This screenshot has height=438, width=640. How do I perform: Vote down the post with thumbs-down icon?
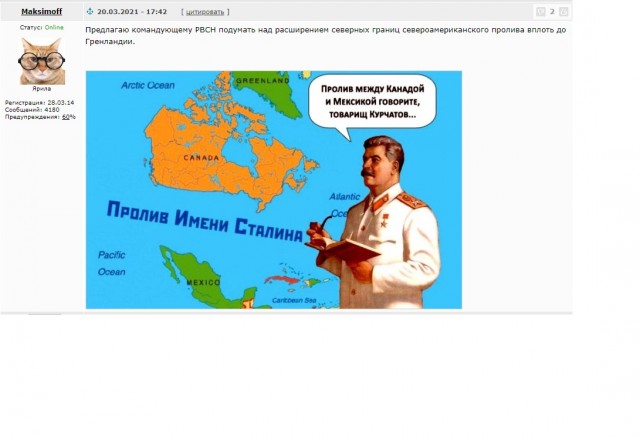point(540,12)
